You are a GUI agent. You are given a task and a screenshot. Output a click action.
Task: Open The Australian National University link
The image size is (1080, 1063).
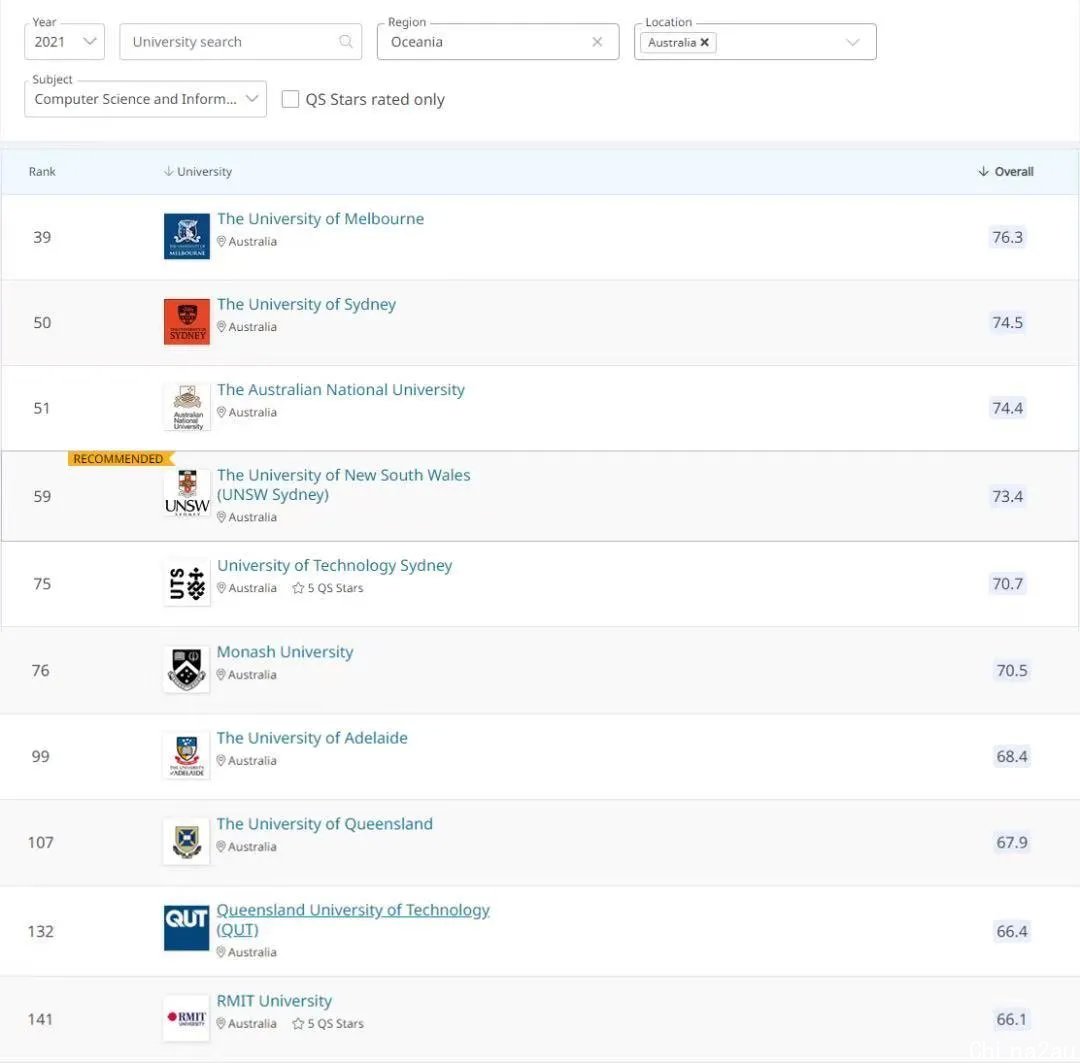[x=341, y=389]
